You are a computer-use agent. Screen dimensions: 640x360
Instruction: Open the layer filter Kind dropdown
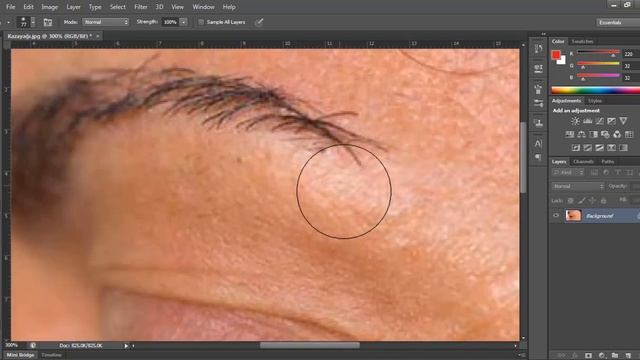(569, 173)
